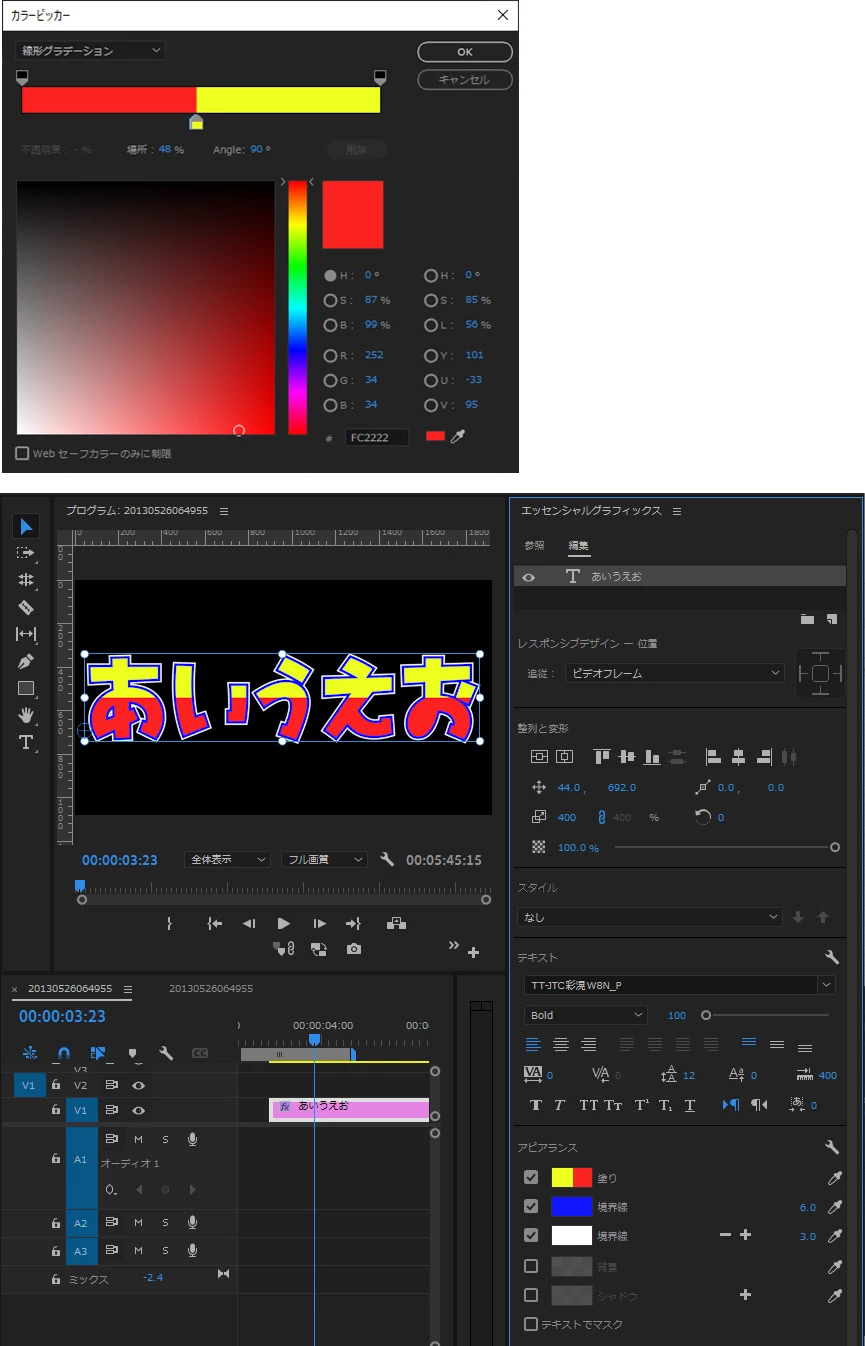This screenshot has width=865, height=1346.
Task: Select the あいうえお clip on timeline
Action: (350, 1109)
